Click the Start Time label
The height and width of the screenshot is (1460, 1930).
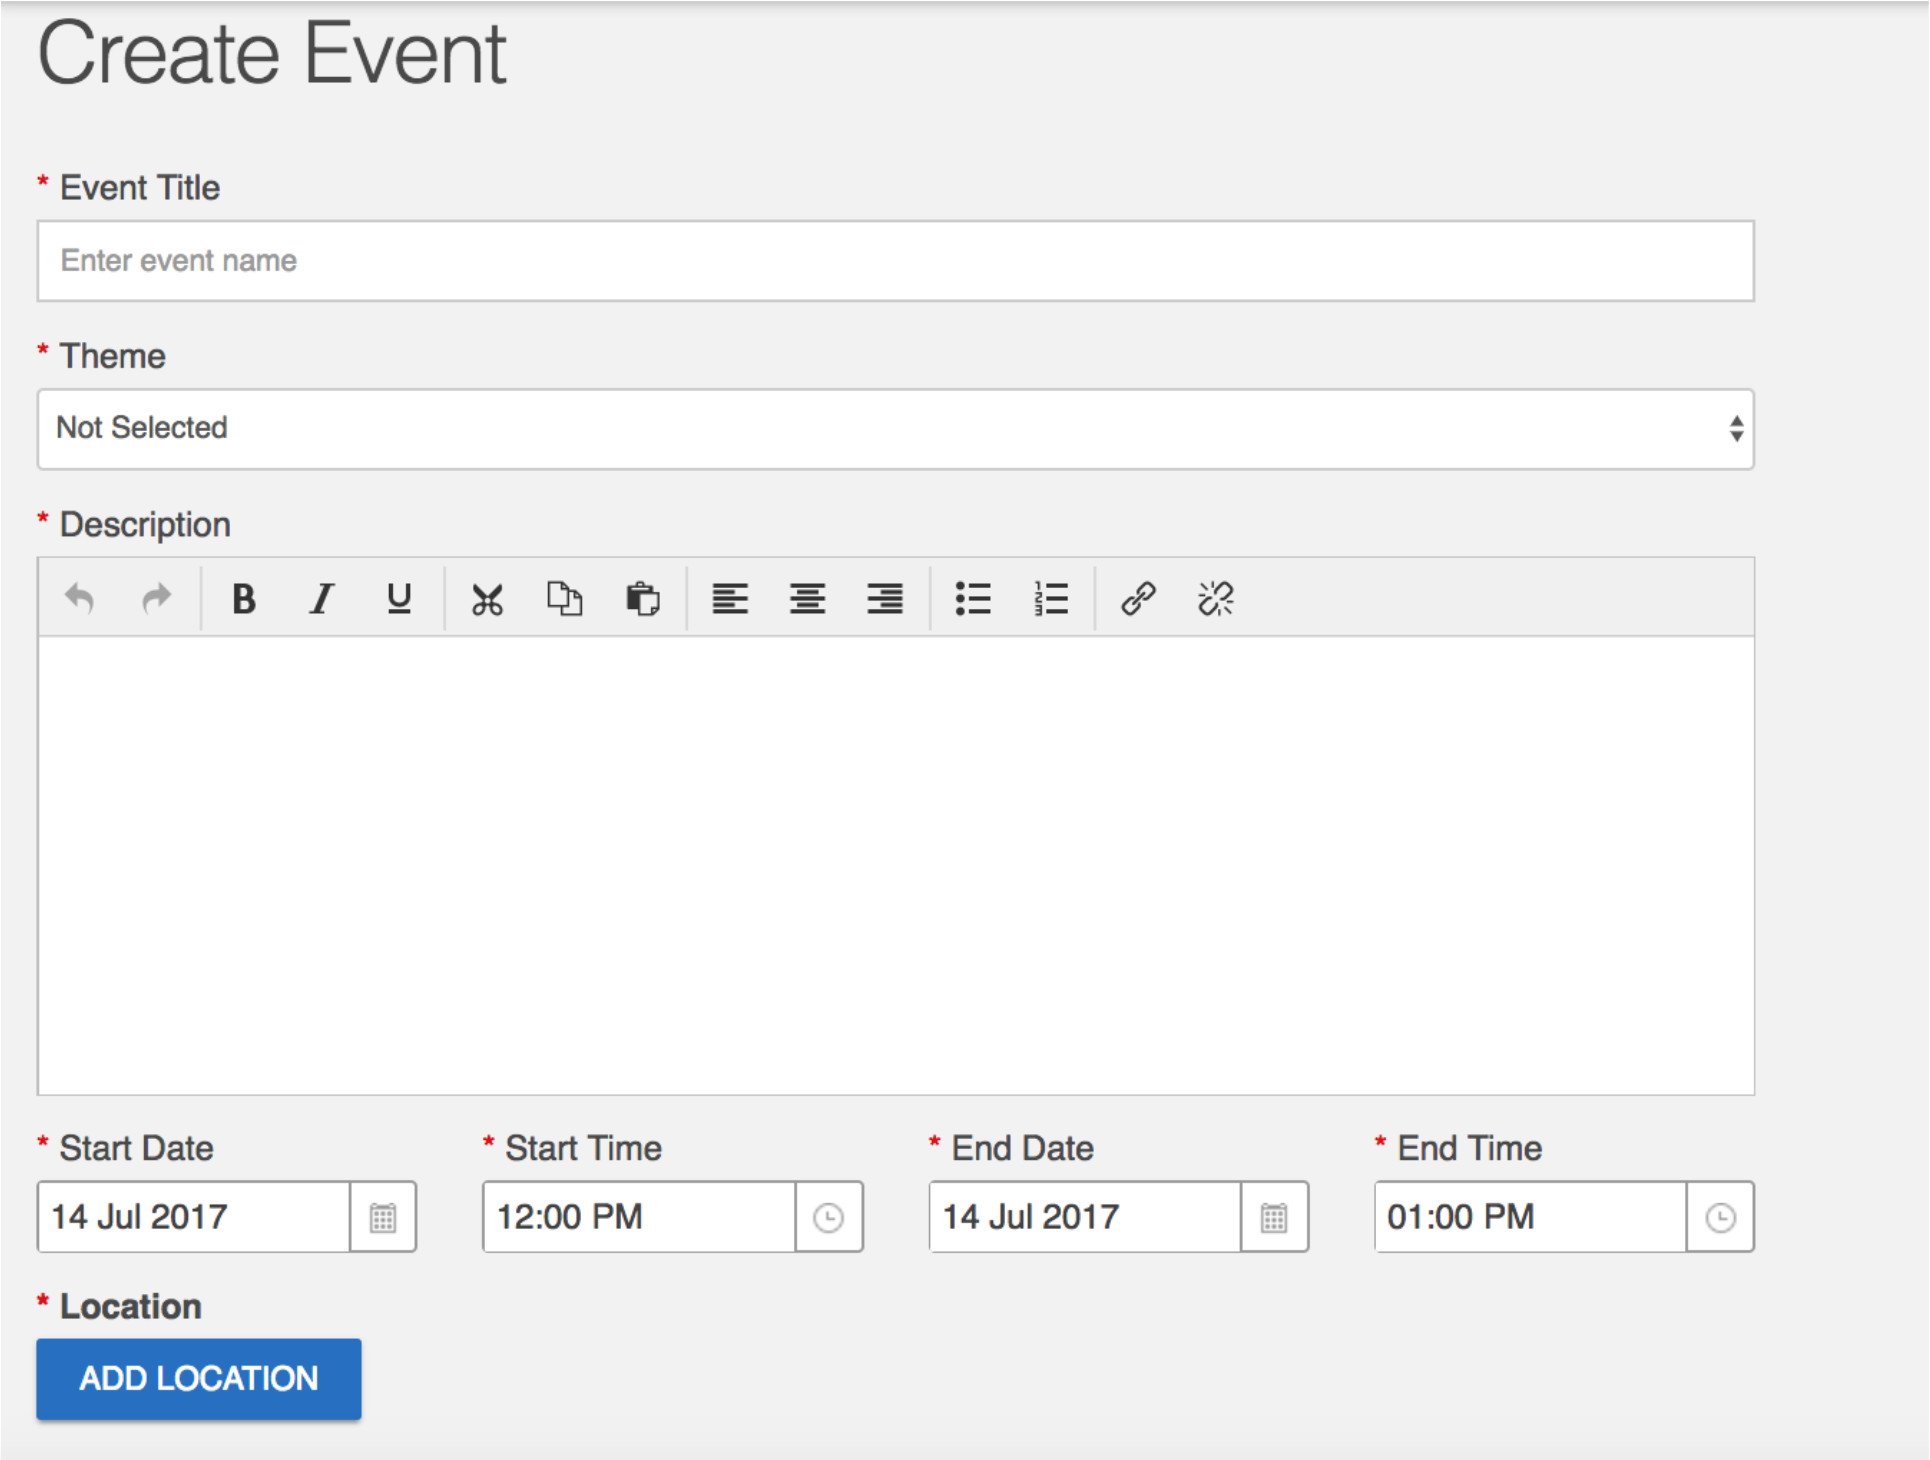(583, 1148)
